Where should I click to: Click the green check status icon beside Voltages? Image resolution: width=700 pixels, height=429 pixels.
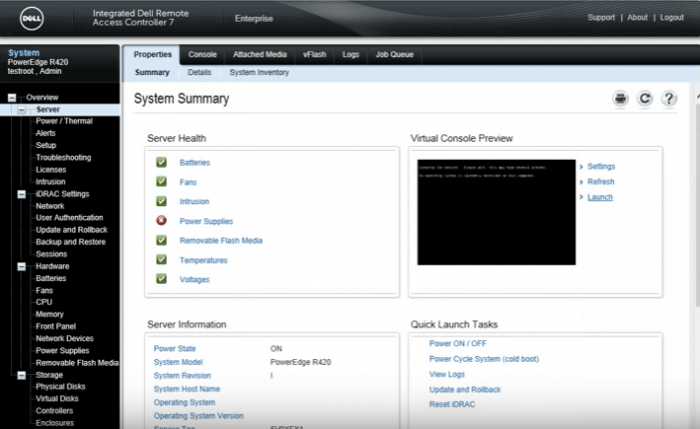point(161,279)
